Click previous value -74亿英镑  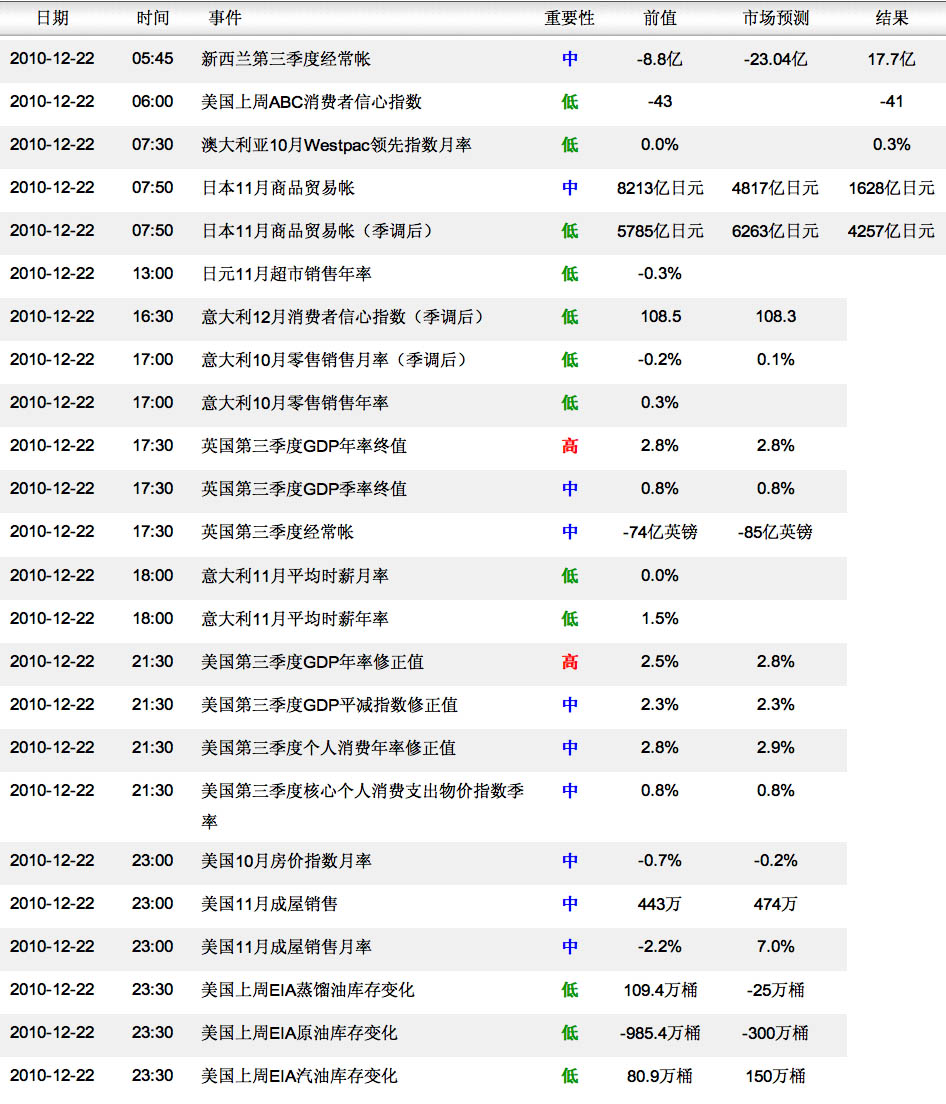point(660,532)
